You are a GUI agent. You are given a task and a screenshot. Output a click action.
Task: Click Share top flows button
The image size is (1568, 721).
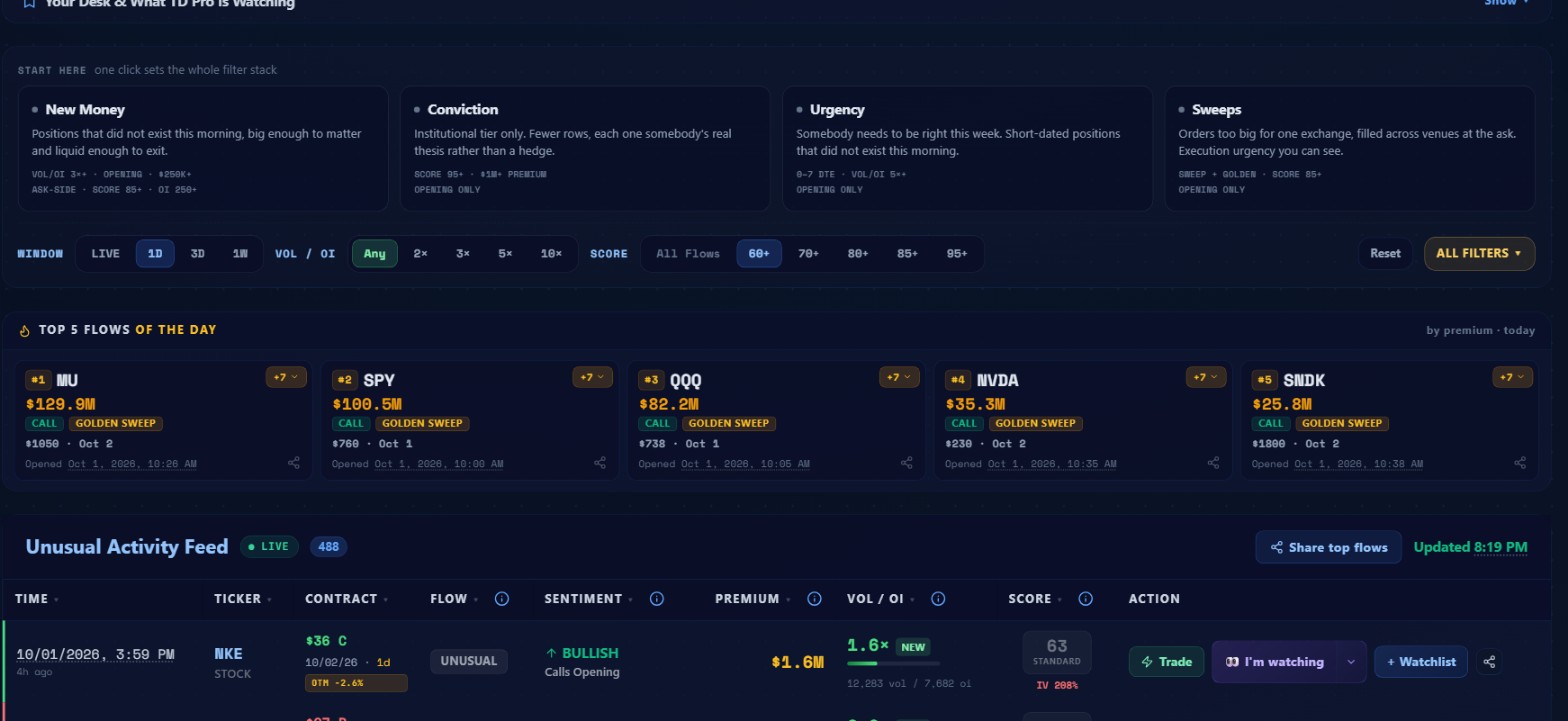[x=1329, y=547]
